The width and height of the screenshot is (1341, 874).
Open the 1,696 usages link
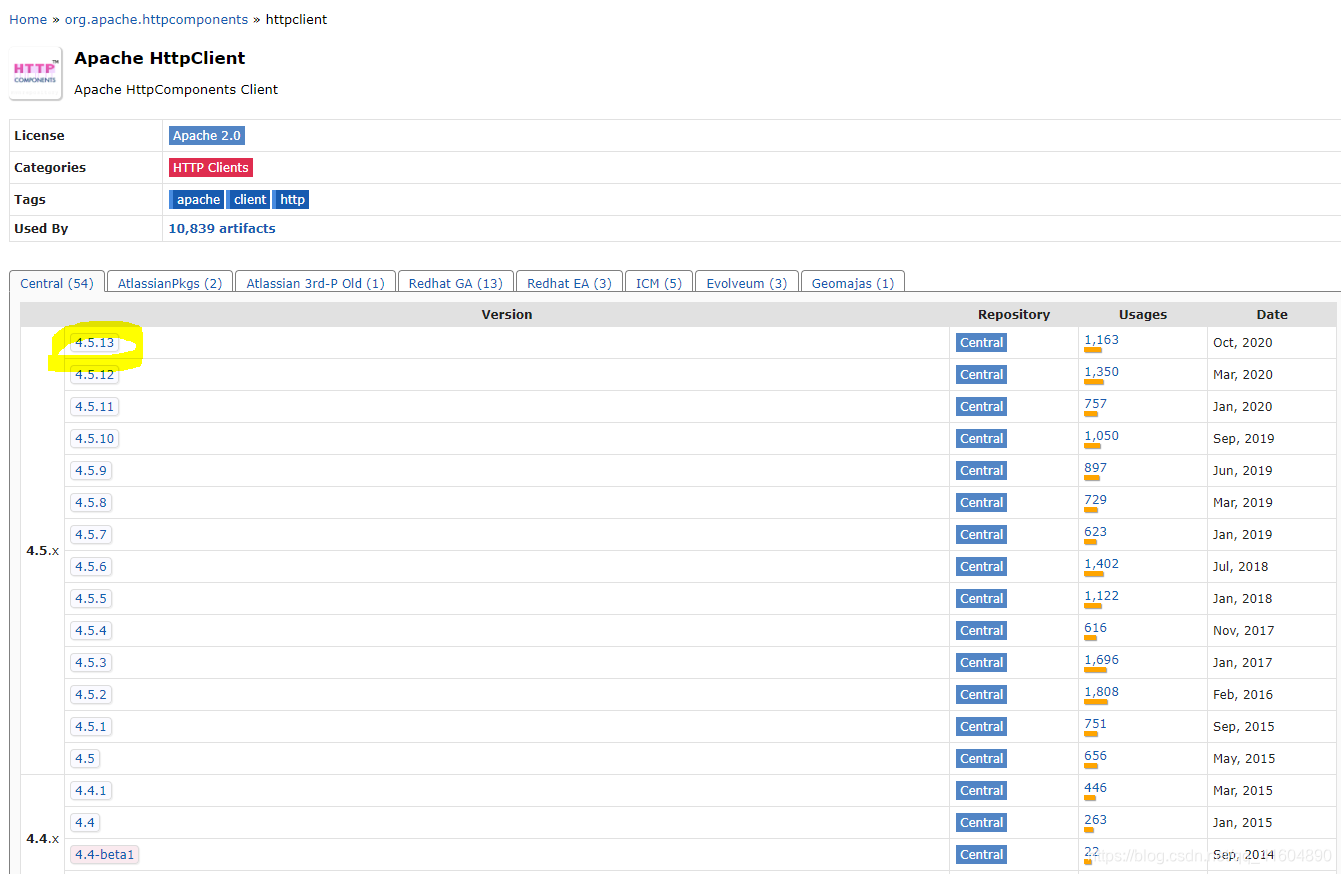[x=1101, y=660]
